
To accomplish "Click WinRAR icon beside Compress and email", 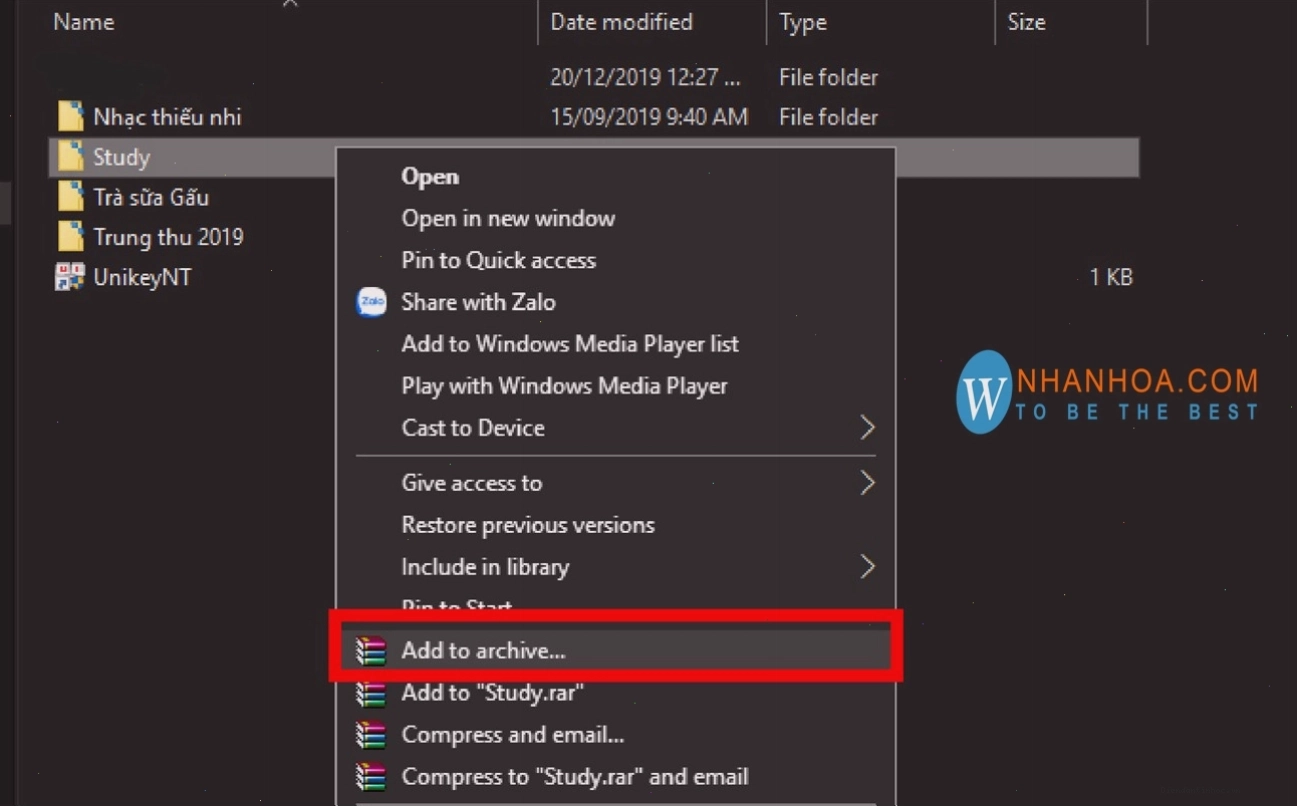I will coord(371,735).
